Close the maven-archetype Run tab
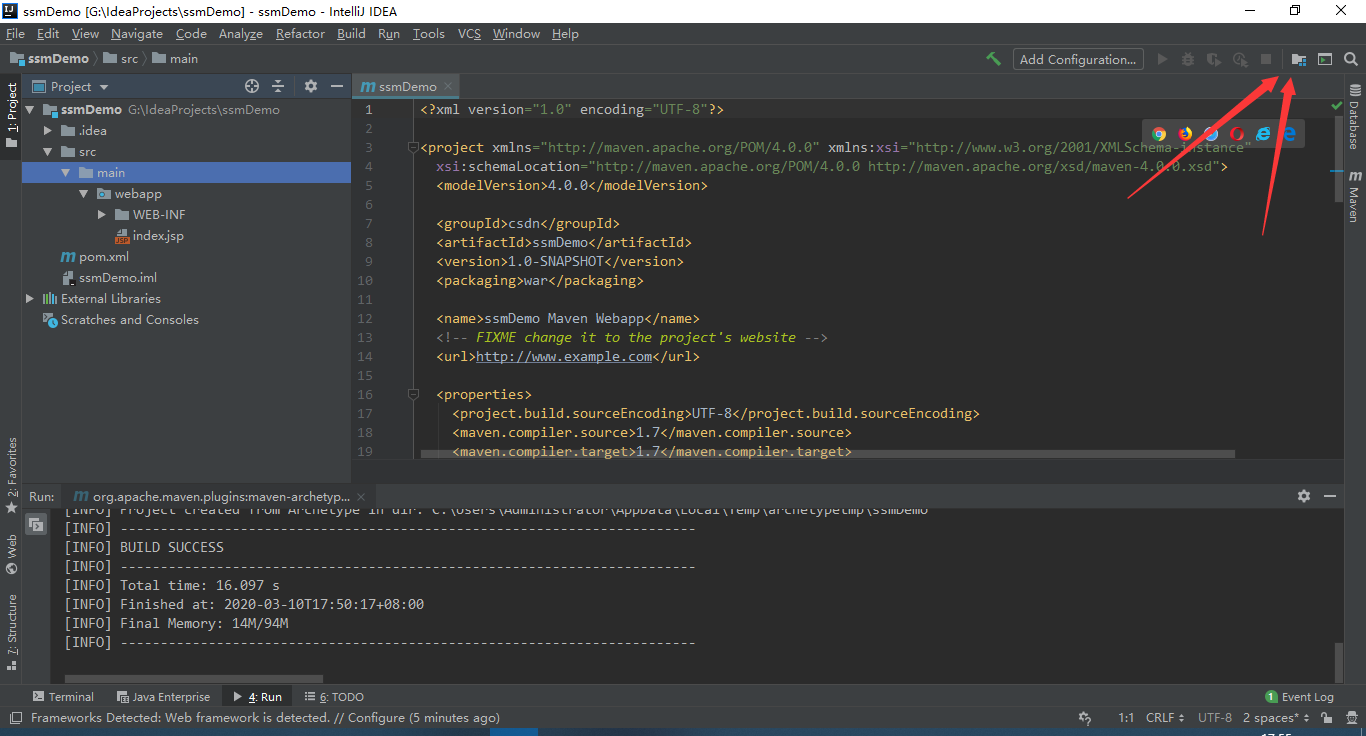This screenshot has height=736, width=1366. [361, 497]
